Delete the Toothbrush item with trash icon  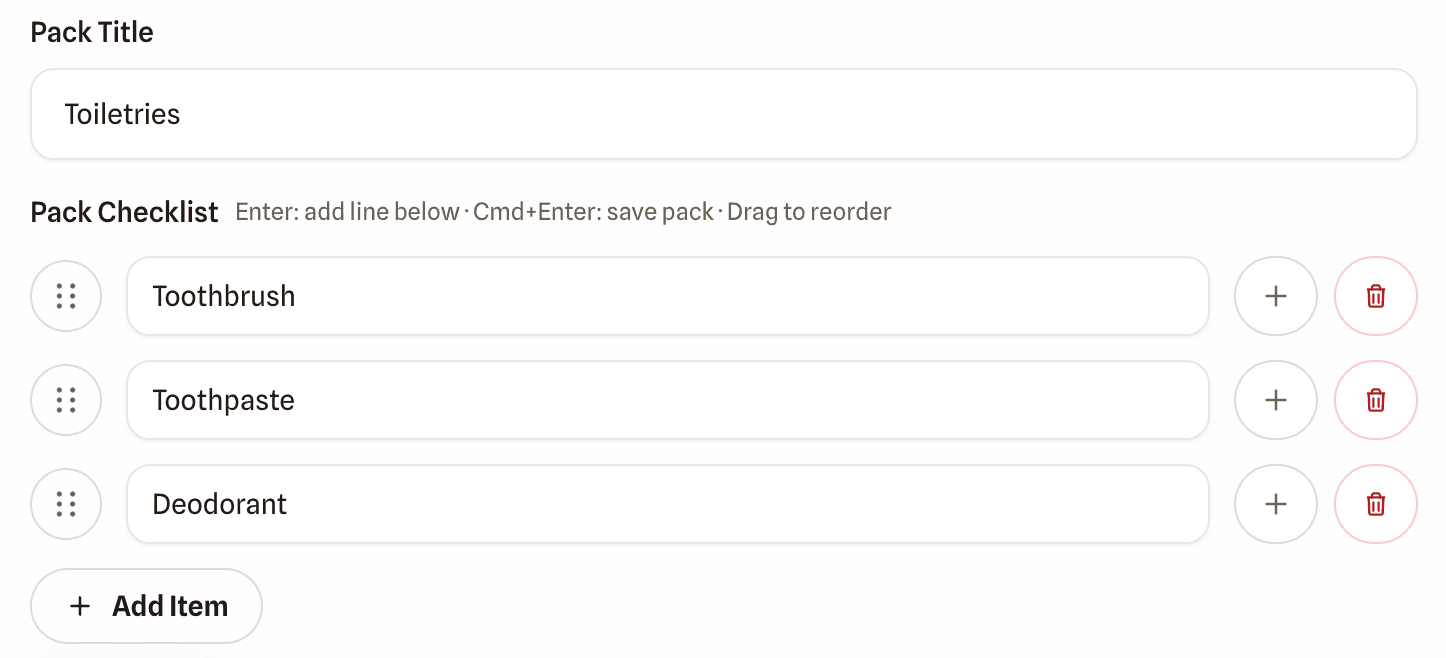[x=1376, y=296]
